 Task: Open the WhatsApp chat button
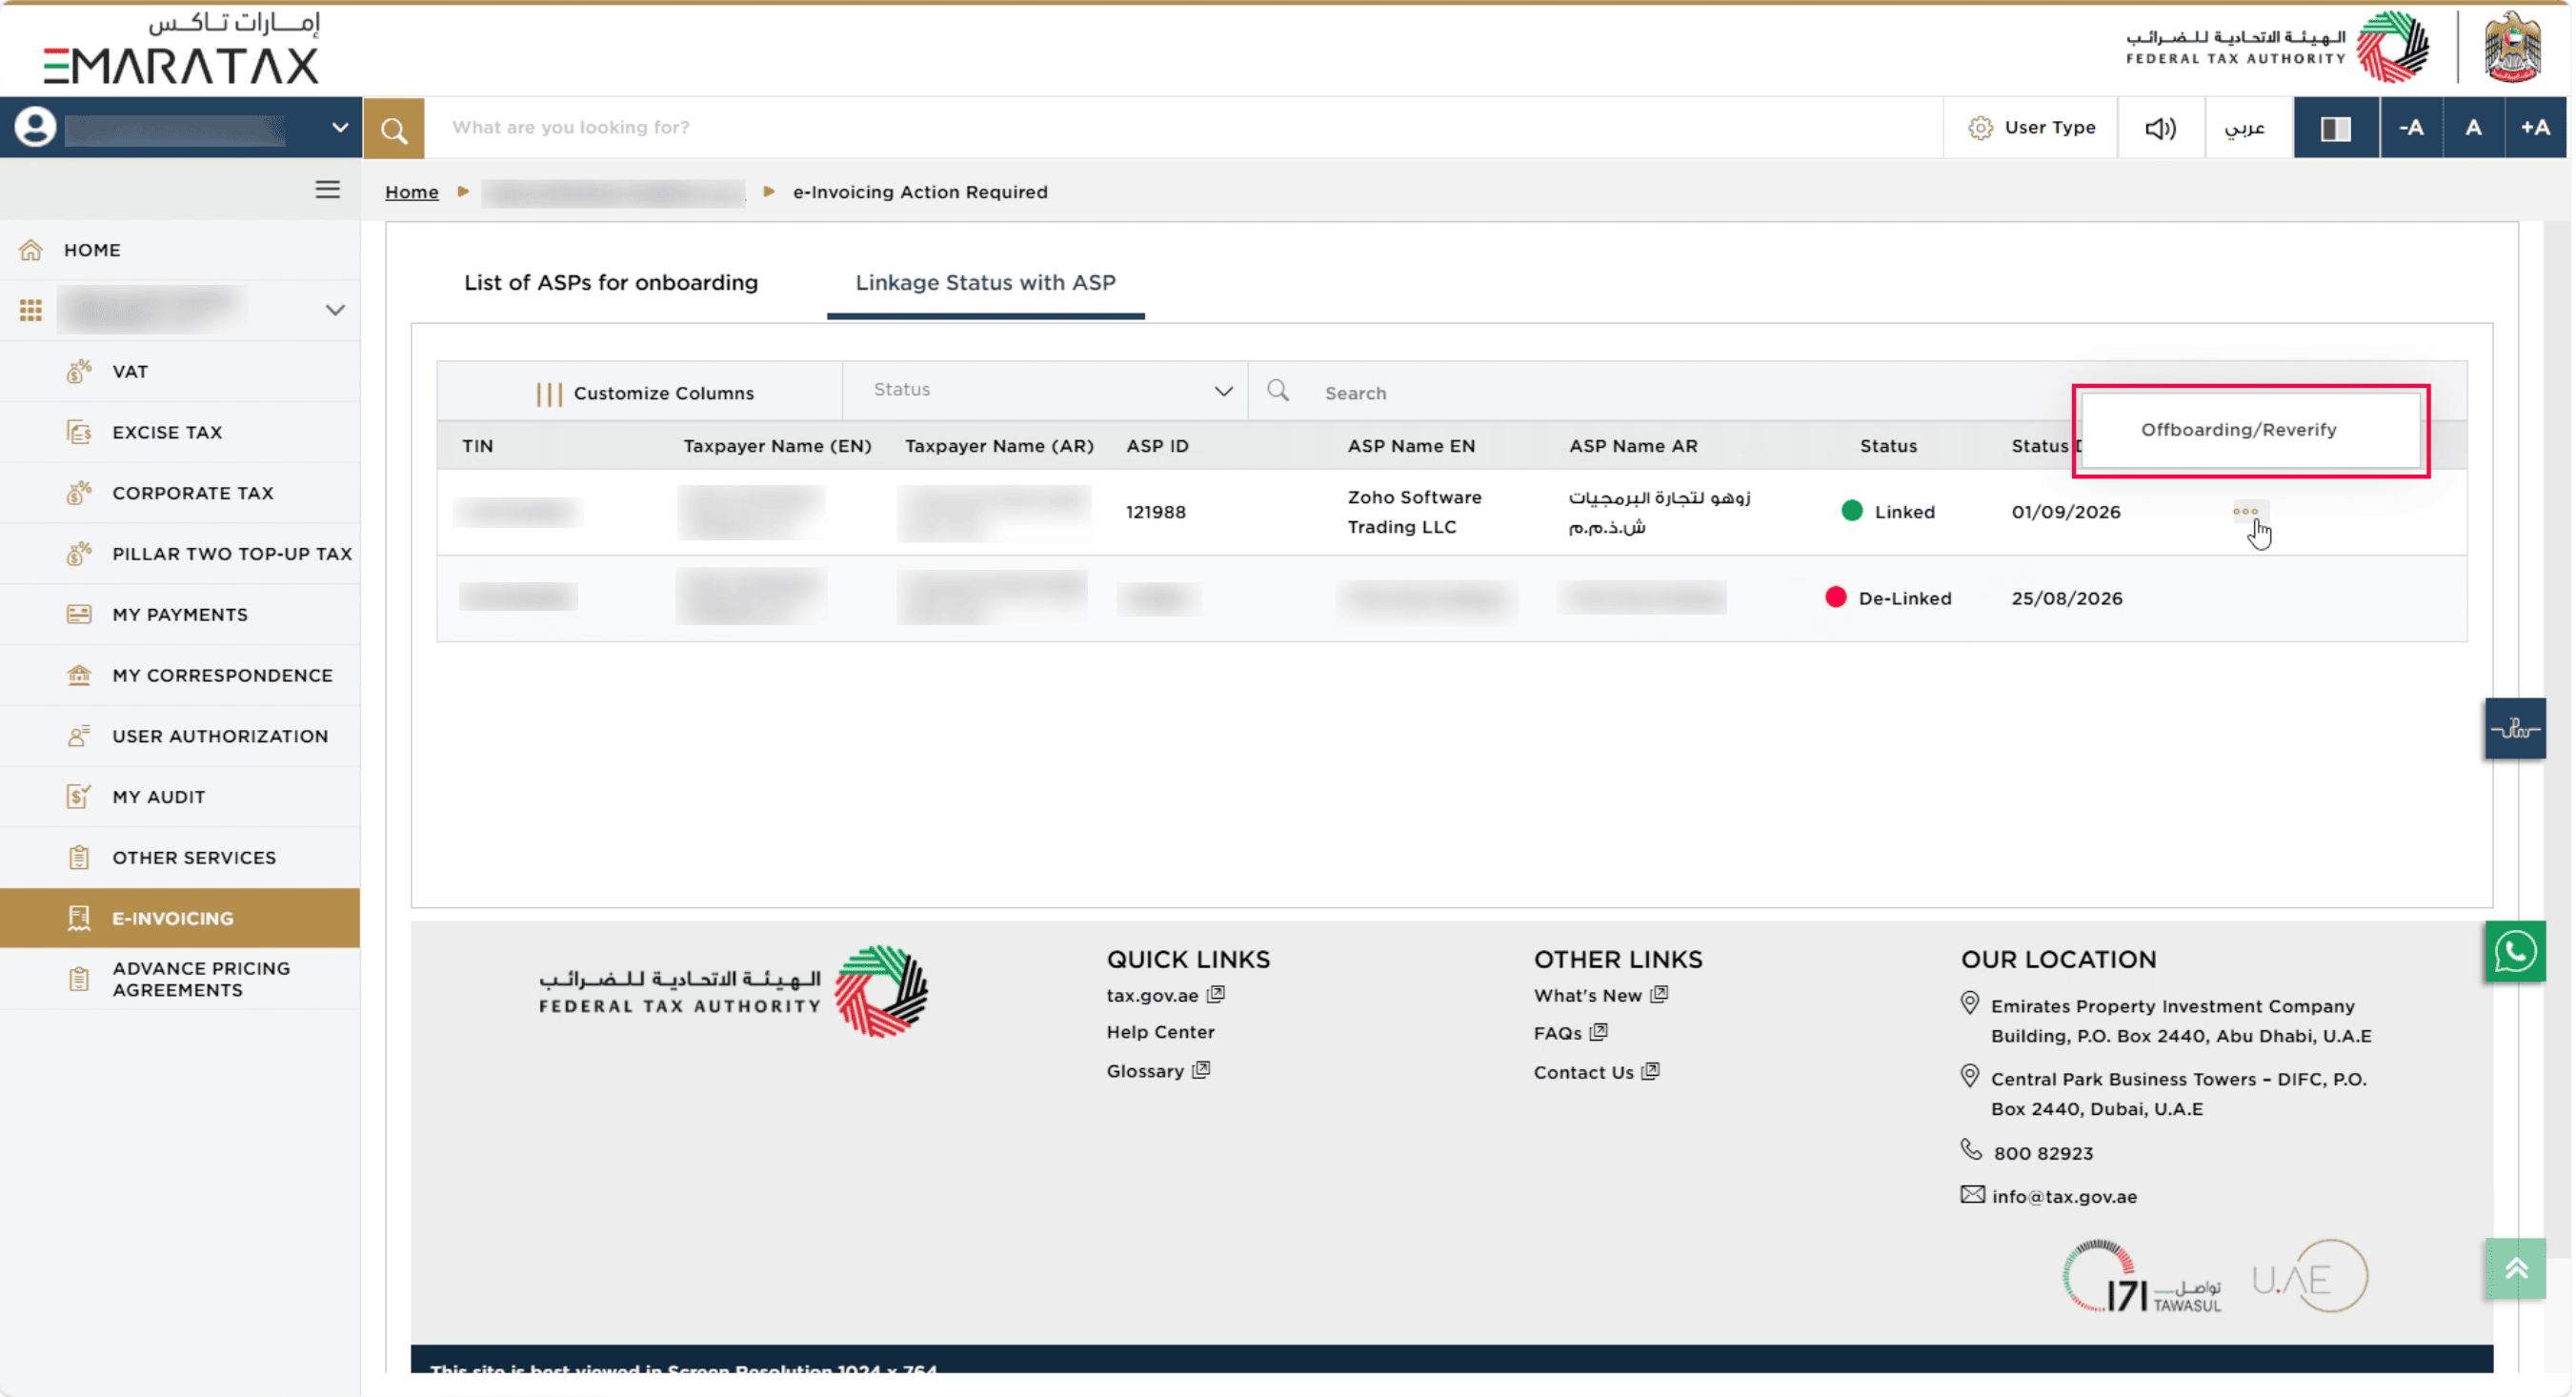(2515, 952)
